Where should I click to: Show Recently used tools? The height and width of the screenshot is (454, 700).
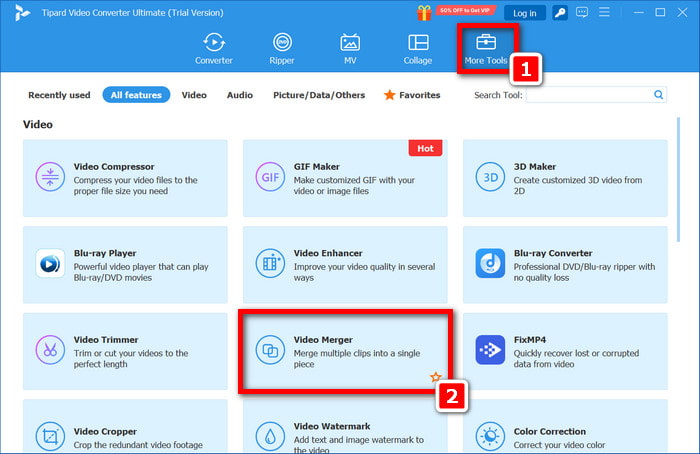coord(59,95)
